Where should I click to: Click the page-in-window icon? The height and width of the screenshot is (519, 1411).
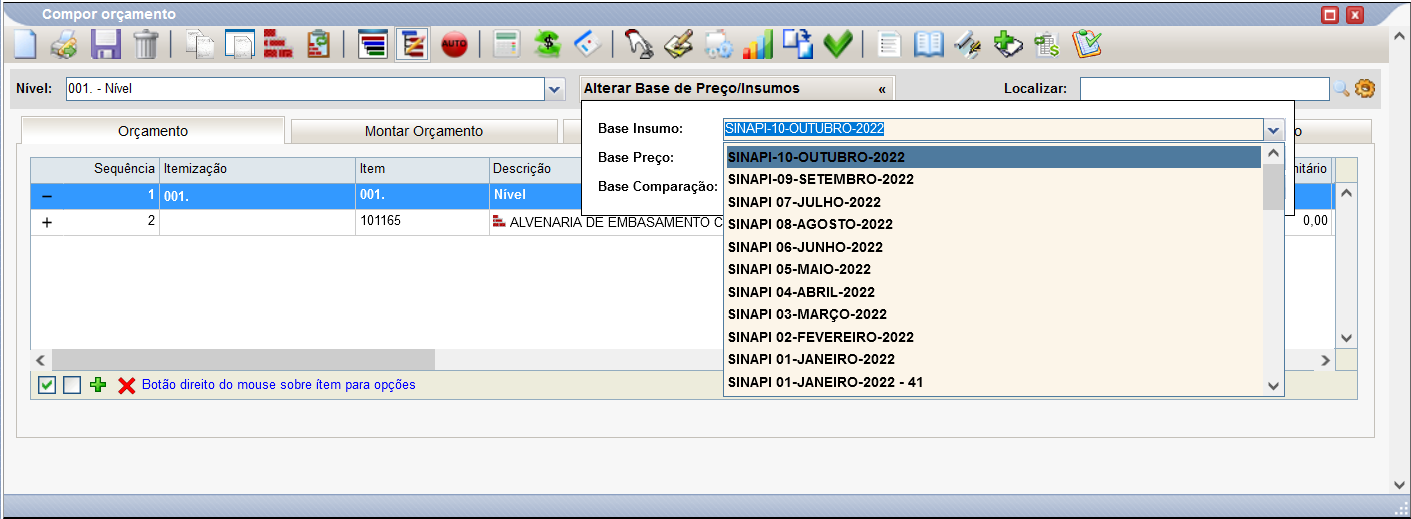pyautogui.click(x=239, y=44)
